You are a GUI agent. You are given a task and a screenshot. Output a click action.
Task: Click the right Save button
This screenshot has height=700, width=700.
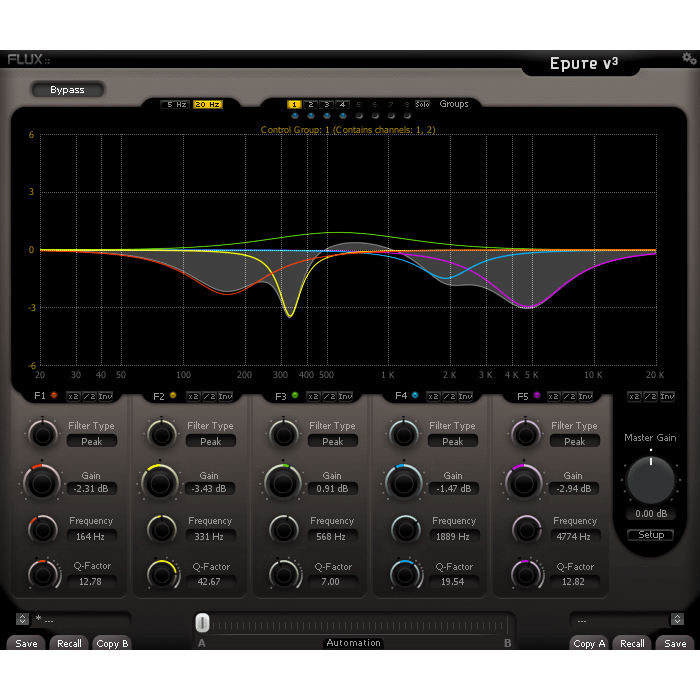click(x=675, y=643)
